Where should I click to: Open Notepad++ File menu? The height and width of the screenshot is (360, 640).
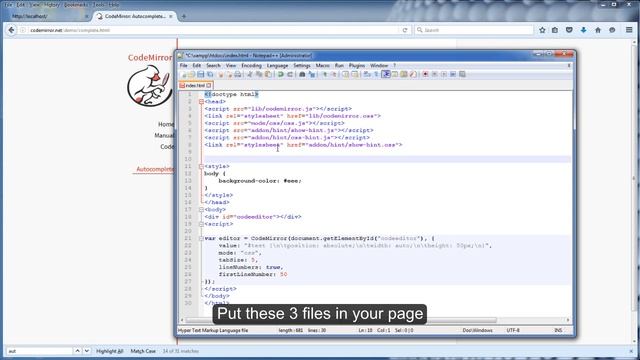184,65
